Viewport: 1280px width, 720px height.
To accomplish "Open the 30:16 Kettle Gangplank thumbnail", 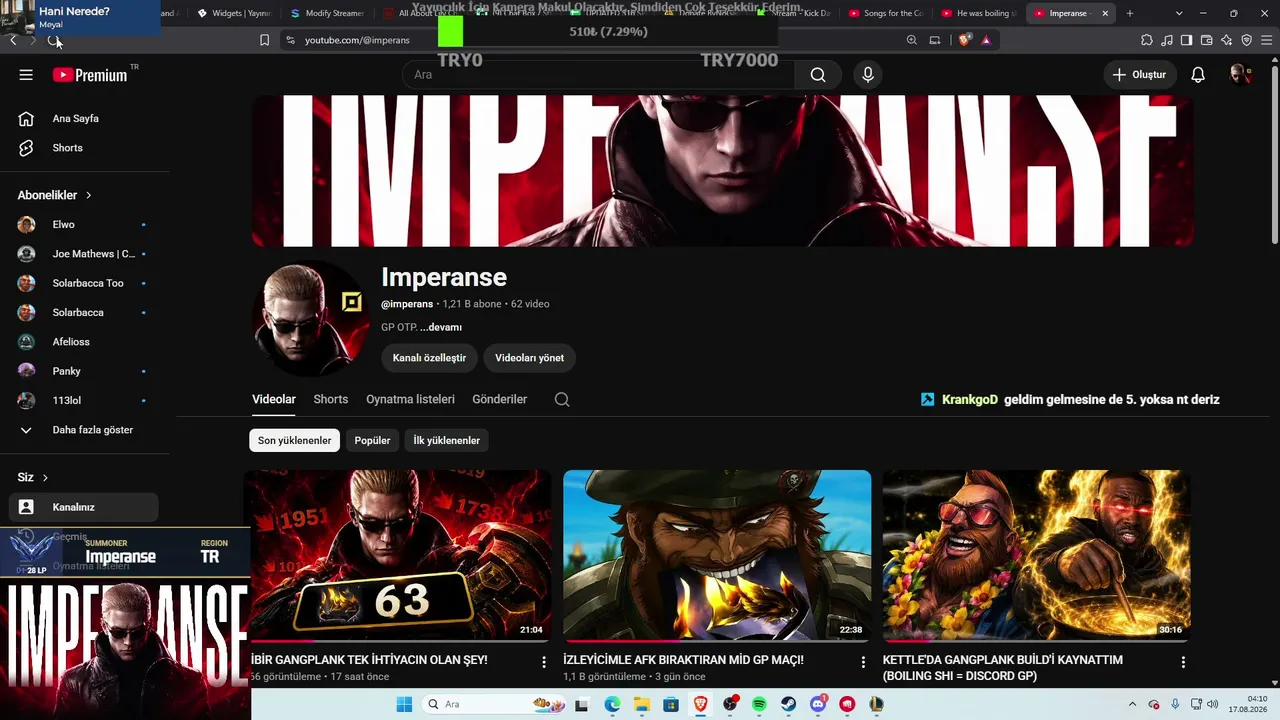I will click(x=1037, y=555).
